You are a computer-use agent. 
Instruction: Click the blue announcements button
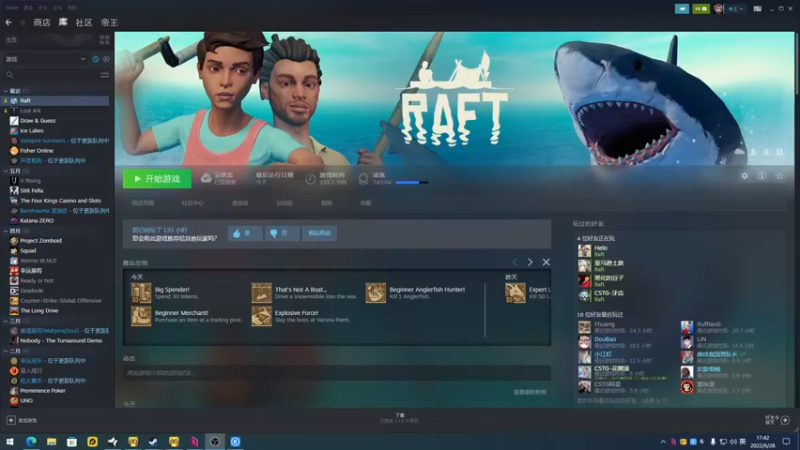pos(682,9)
